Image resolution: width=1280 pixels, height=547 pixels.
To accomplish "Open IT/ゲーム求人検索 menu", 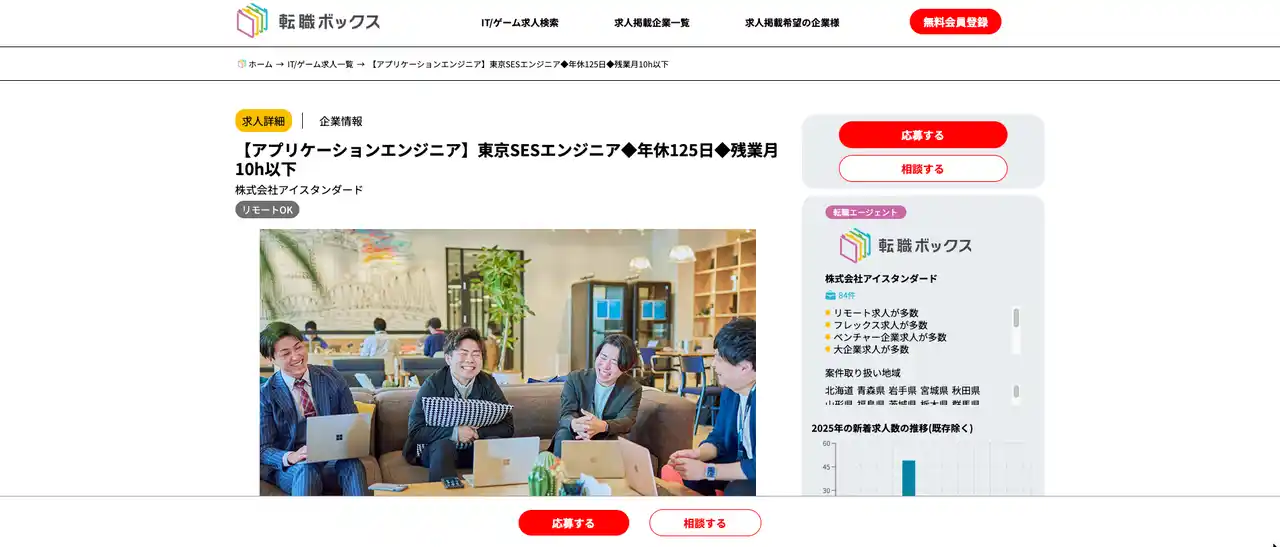I will tap(520, 22).
